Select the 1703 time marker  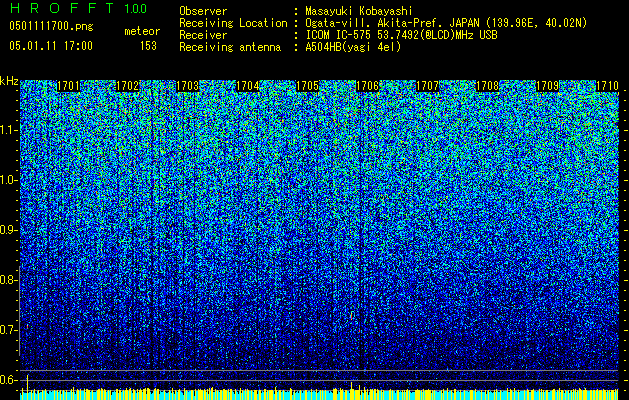[188, 86]
